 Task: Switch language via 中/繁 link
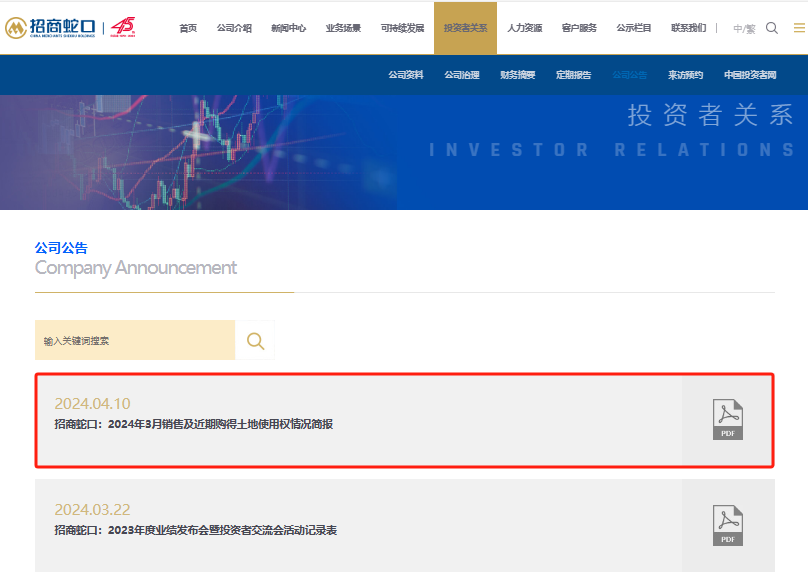tap(744, 29)
